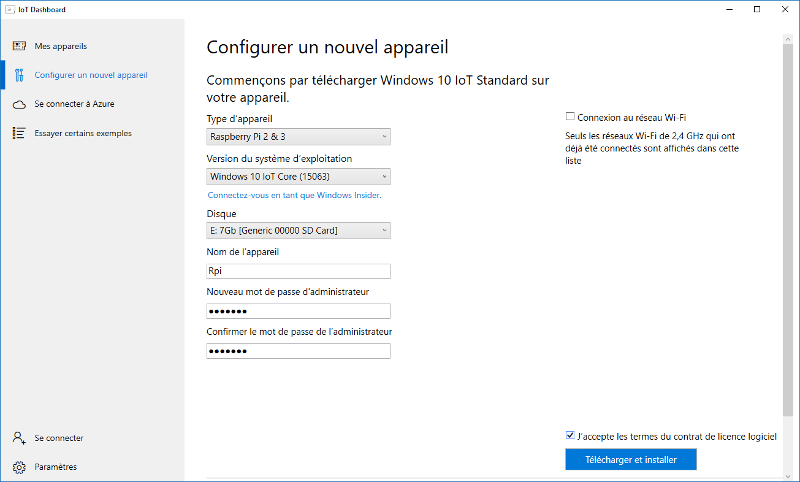This screenshot has height=482, width=800.
Task: Close the IoT Dashboard window
Action: click(785, 9)
